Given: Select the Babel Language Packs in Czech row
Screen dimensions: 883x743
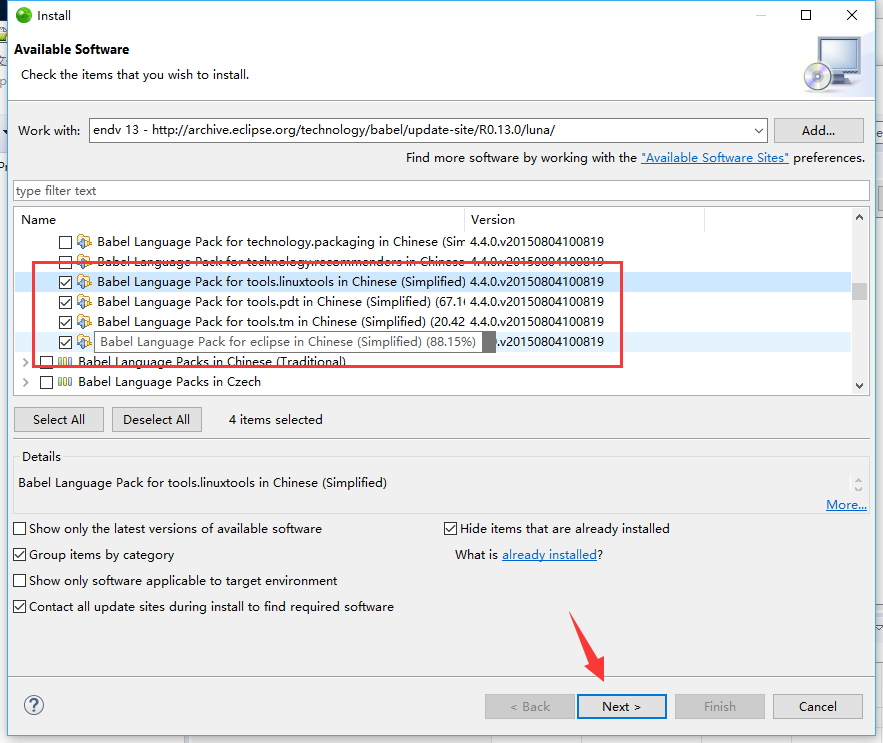Looking at the screenshot, I should tap(432, 382).
